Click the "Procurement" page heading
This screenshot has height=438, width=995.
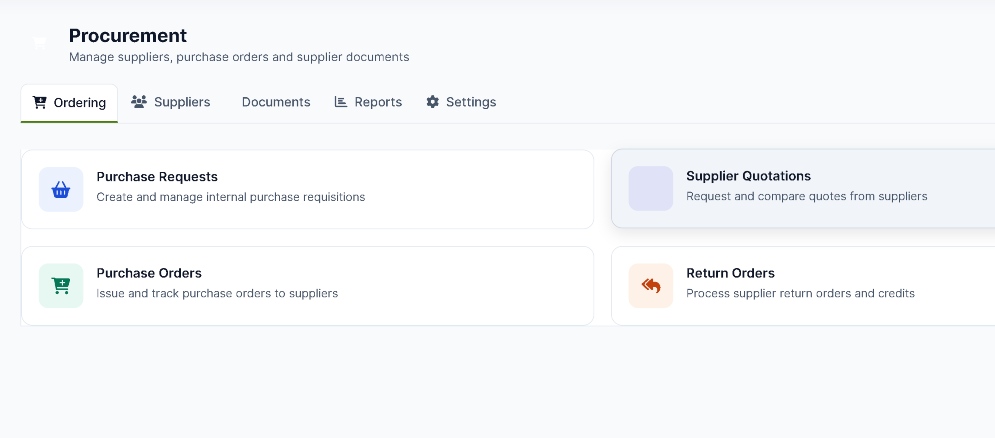(128, 36)
